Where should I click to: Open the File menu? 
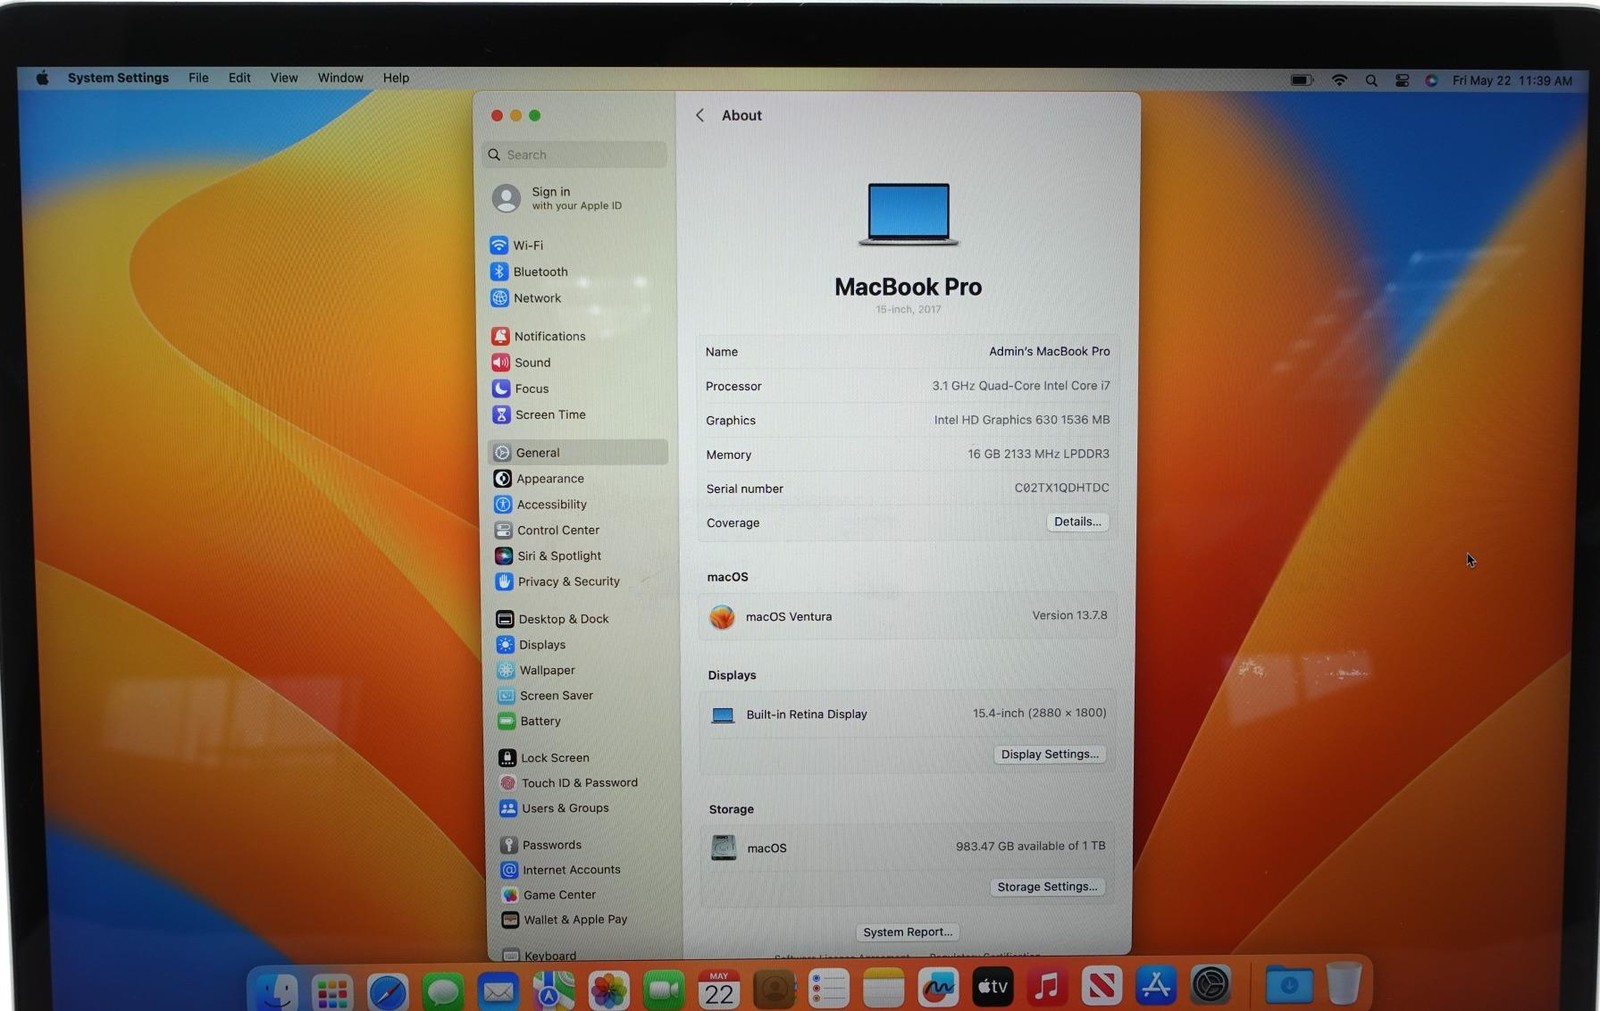198,78
